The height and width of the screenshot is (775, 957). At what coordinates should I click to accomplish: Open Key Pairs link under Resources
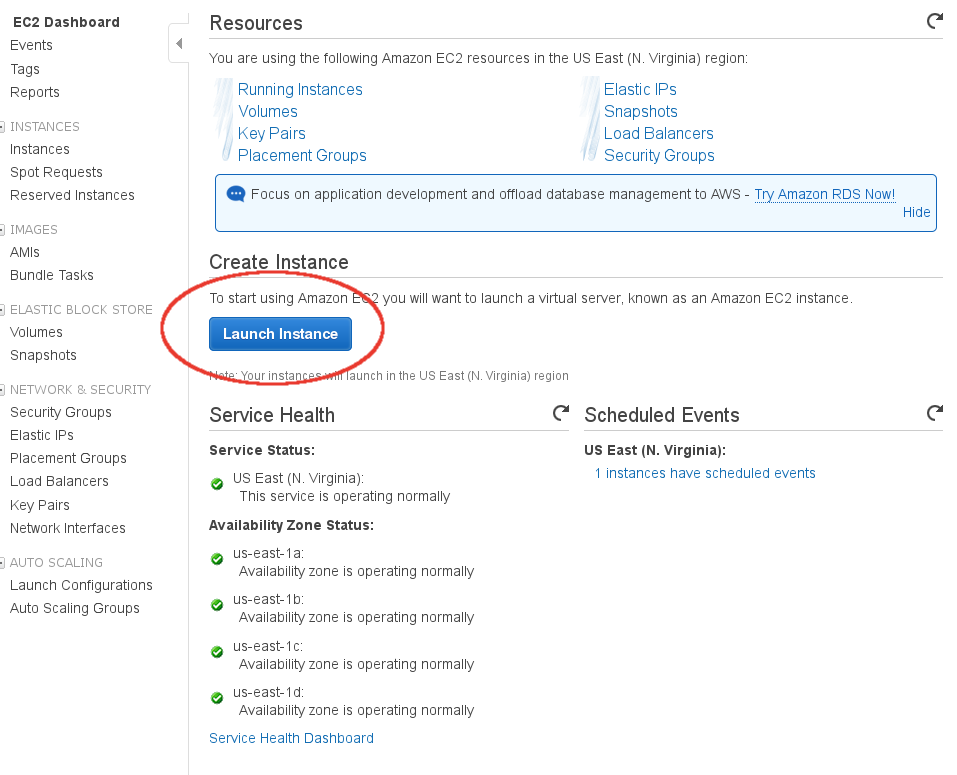click(x=272, y=133)
